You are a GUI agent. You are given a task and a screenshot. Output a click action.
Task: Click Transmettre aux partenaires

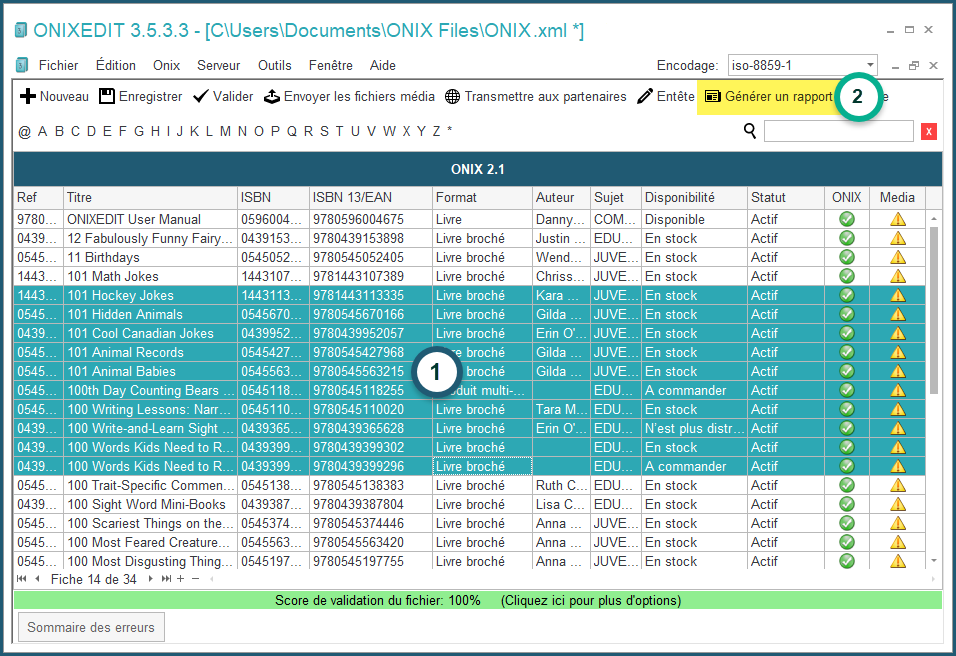pyautogui.click(x=536, y=96)
